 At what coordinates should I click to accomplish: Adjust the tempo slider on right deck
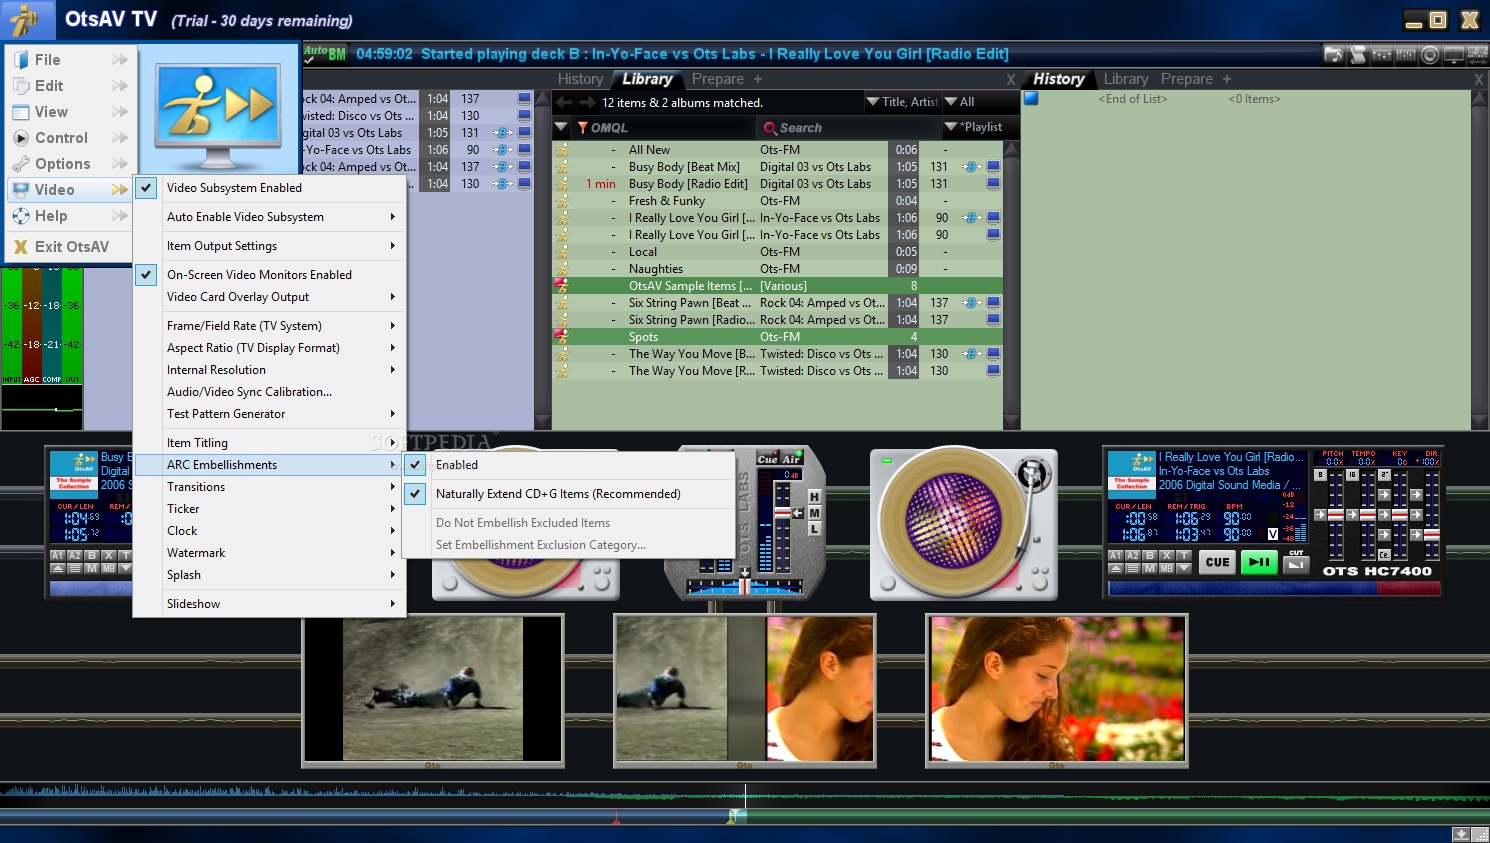(1369, 515)
